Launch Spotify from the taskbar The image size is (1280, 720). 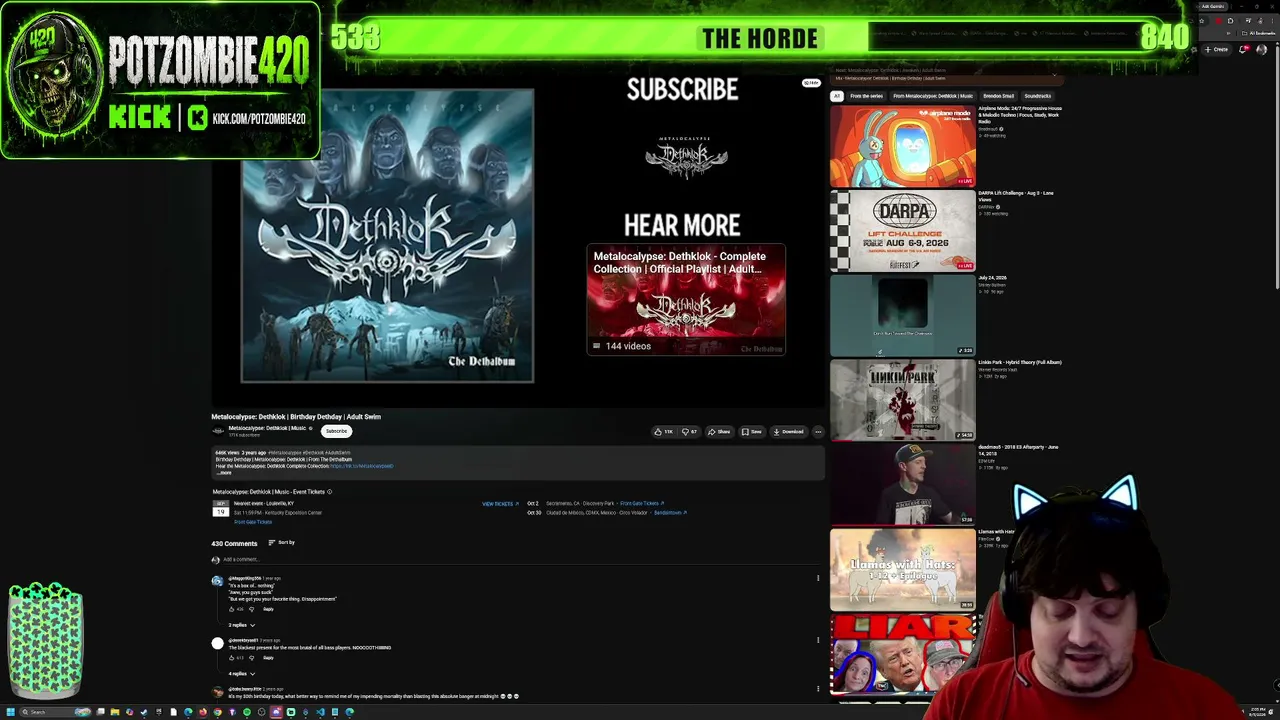click(x=247, y=712)
